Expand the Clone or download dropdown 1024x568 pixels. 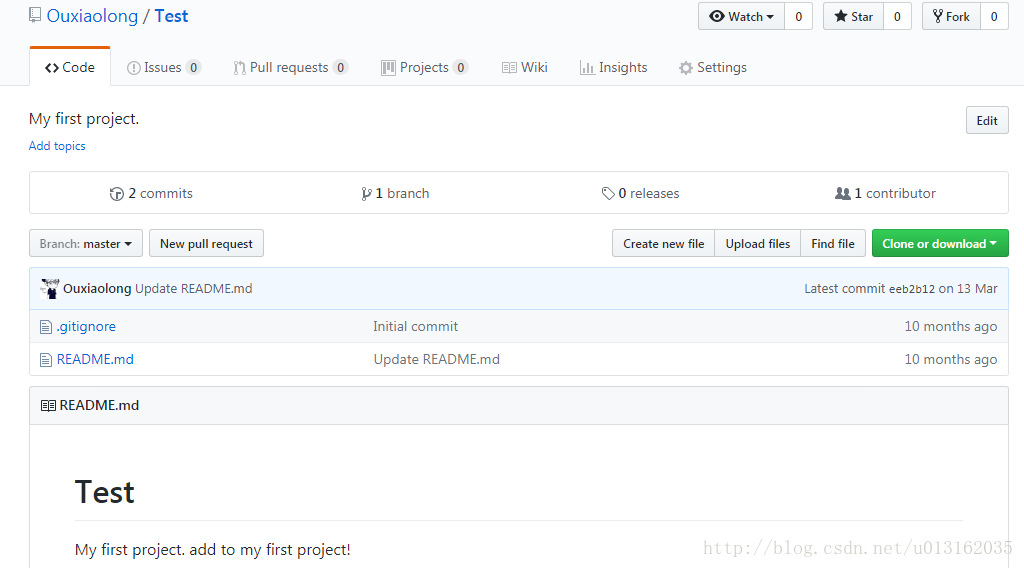coord(940,244)
